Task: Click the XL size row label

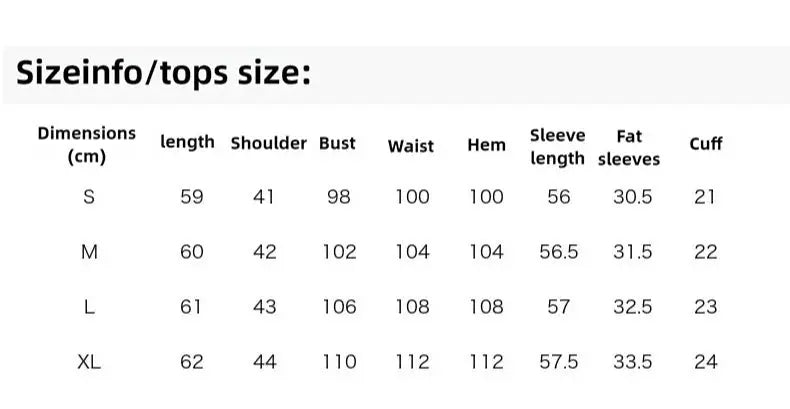Action: (x=89, y=362)
